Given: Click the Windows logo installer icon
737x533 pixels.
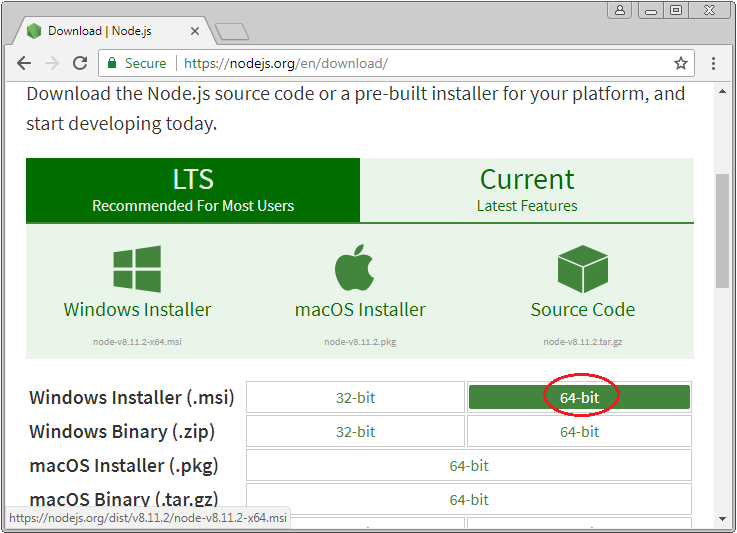Looking at the screenshot, I should click(137, 269).
